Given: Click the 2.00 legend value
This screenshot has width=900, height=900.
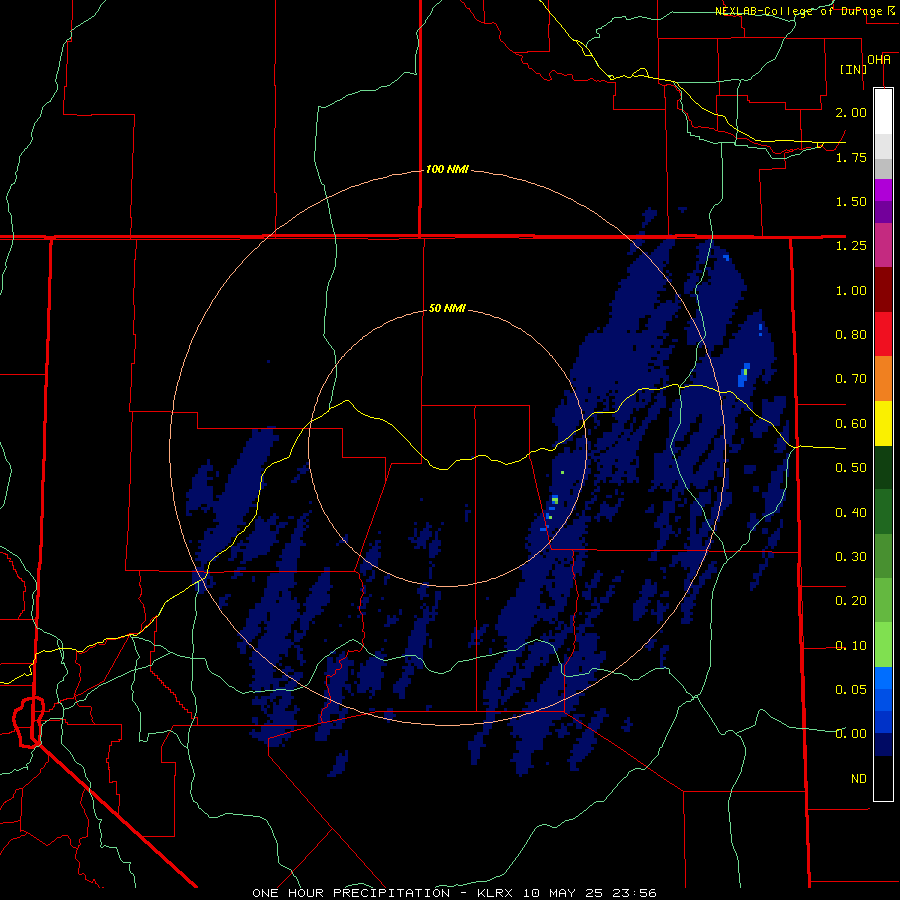Looking at the screenshot, I should (851, 112).
